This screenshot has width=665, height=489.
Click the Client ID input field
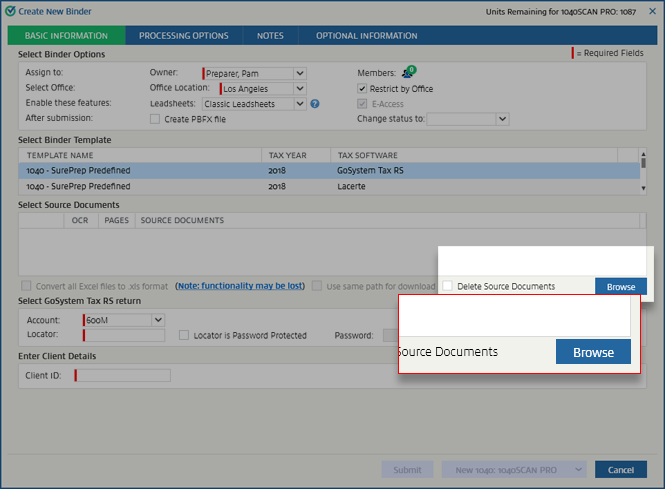coord(122,375)
